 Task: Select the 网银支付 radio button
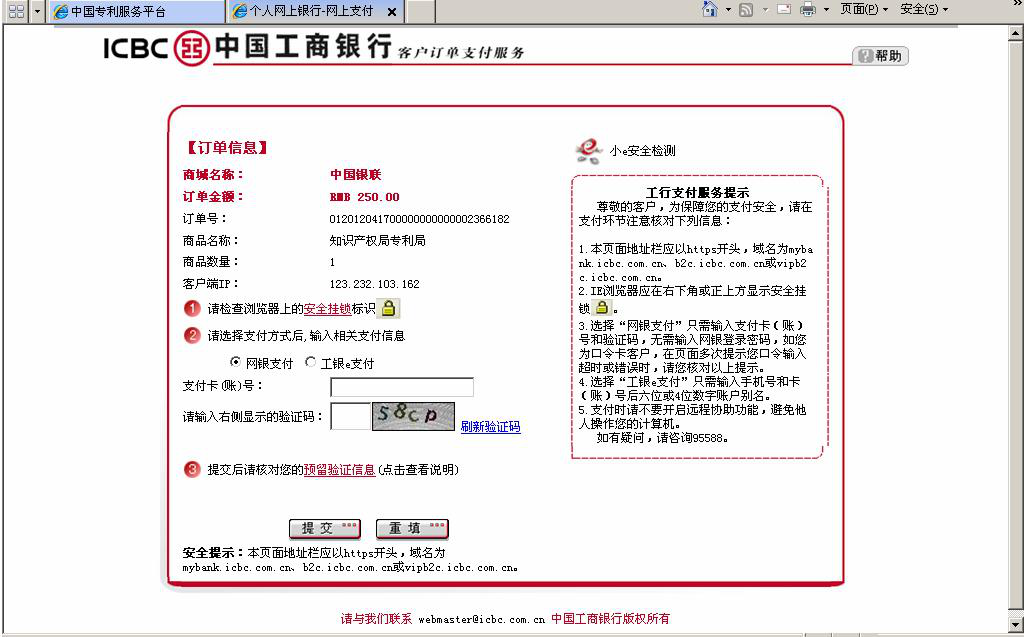[236, 363]
